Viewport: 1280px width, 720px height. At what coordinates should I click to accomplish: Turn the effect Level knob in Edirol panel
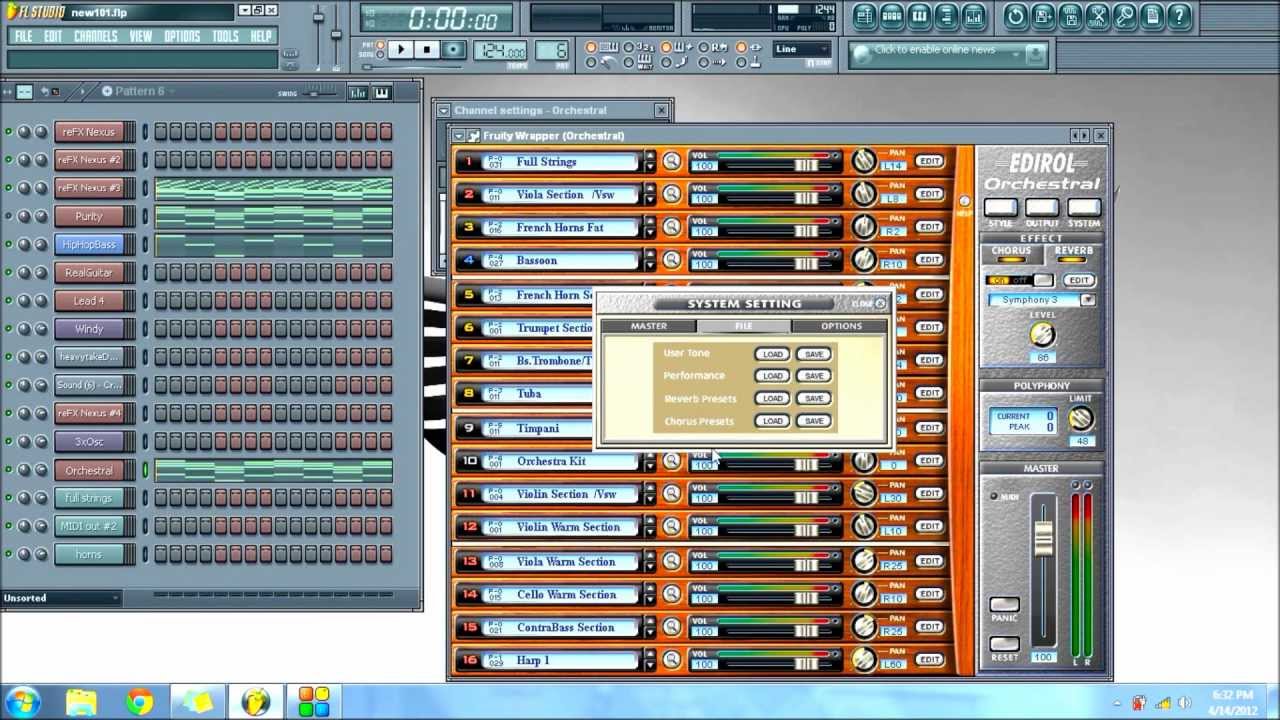point(1042,336)
